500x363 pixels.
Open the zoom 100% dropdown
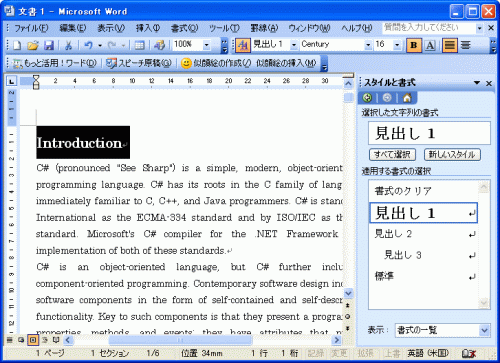click(207, 45)
